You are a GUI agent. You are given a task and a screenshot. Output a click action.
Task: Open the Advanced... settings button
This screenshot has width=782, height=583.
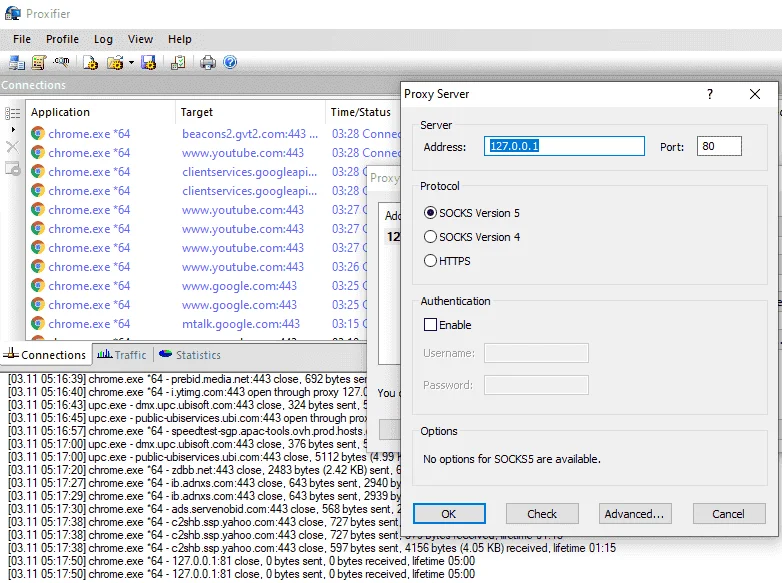pos(635,514)
